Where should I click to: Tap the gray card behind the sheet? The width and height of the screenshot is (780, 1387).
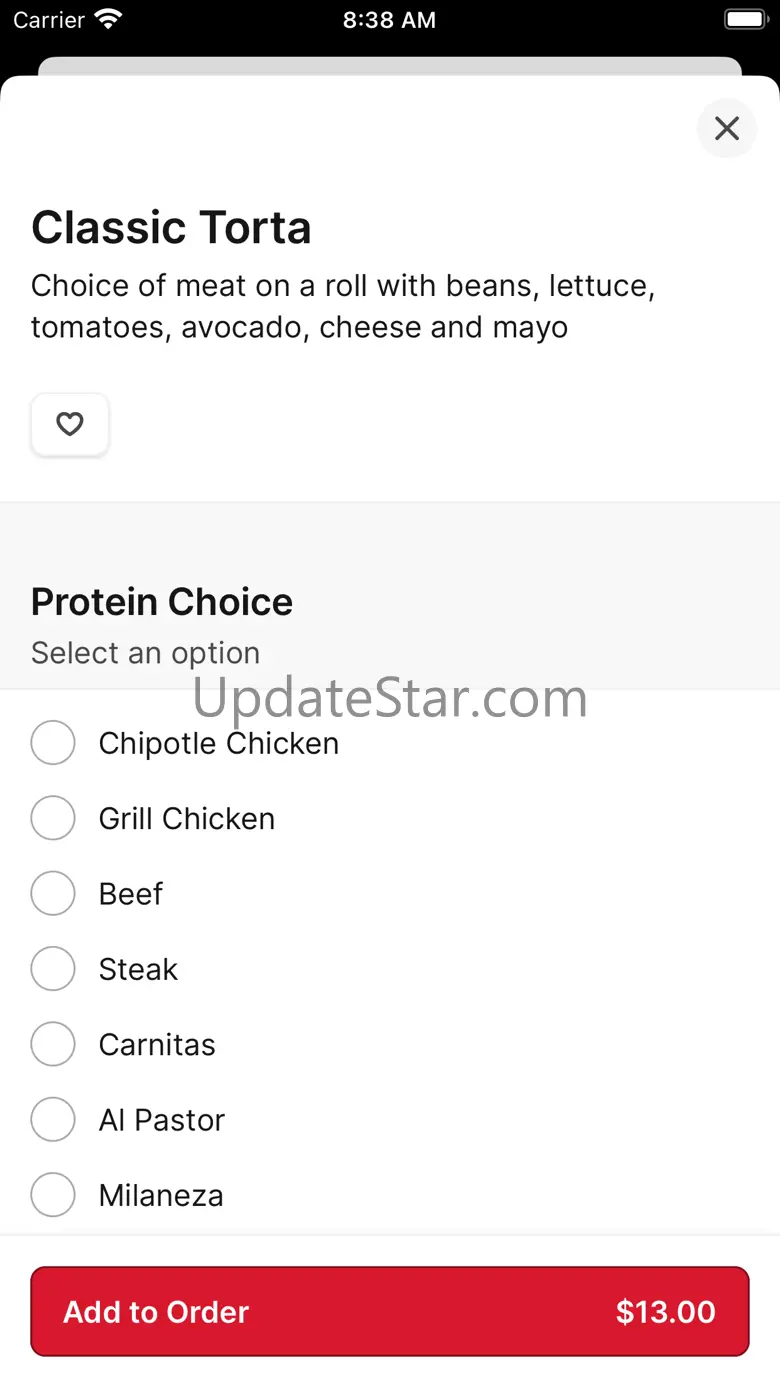pyautogui.click(x=390, y=66)
